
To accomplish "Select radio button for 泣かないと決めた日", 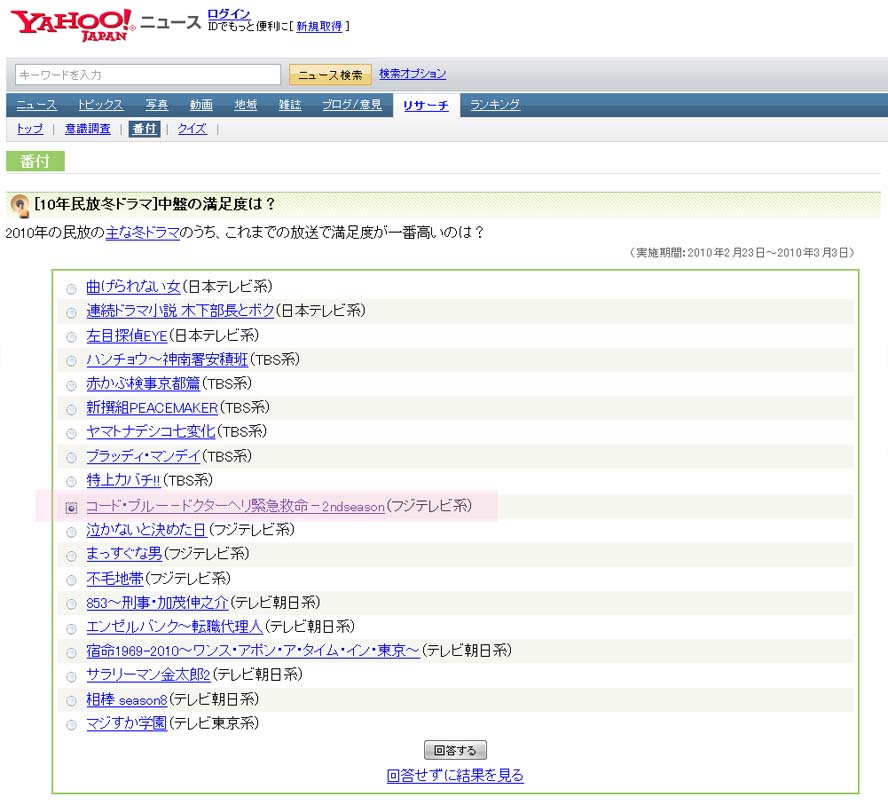I will point(71,532).
